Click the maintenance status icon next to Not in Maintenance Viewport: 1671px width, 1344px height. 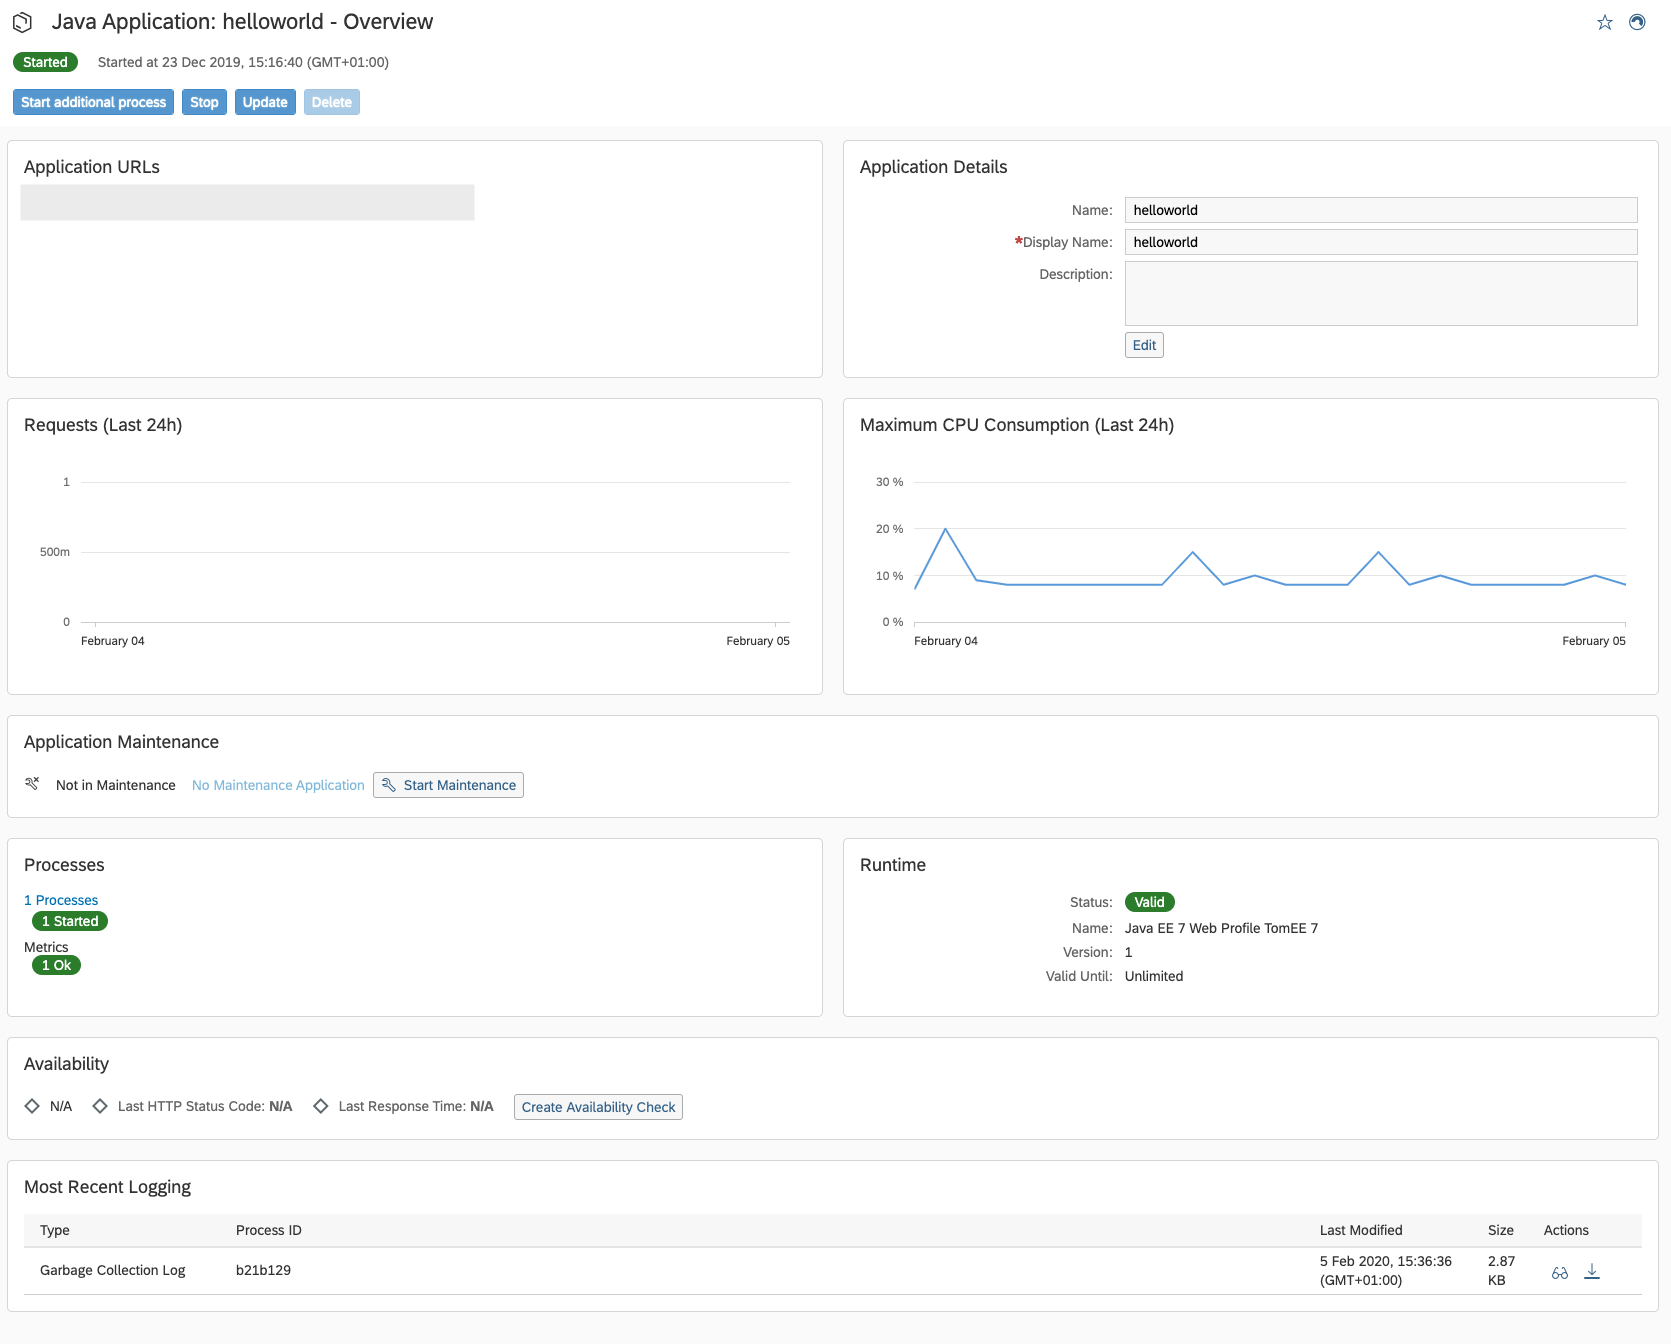pyautogui.click(x=31, y=784)
